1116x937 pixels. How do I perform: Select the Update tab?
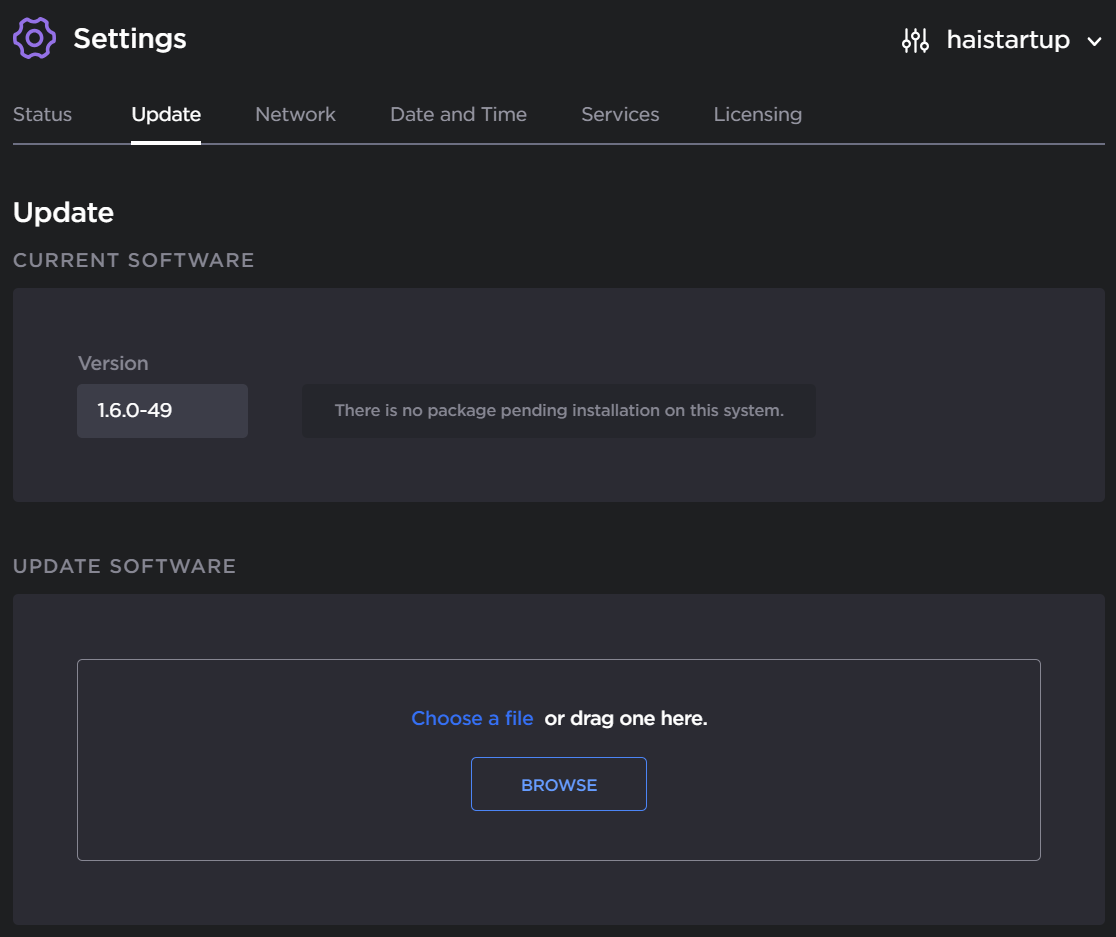click(x=166, y=114)
